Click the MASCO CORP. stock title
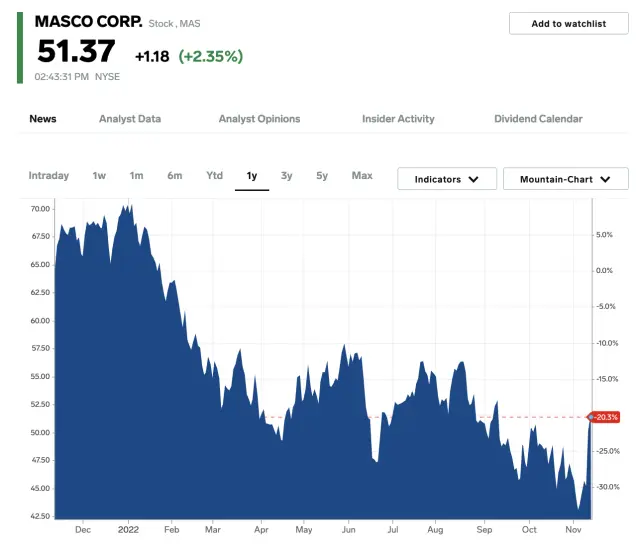 (88, 21)
